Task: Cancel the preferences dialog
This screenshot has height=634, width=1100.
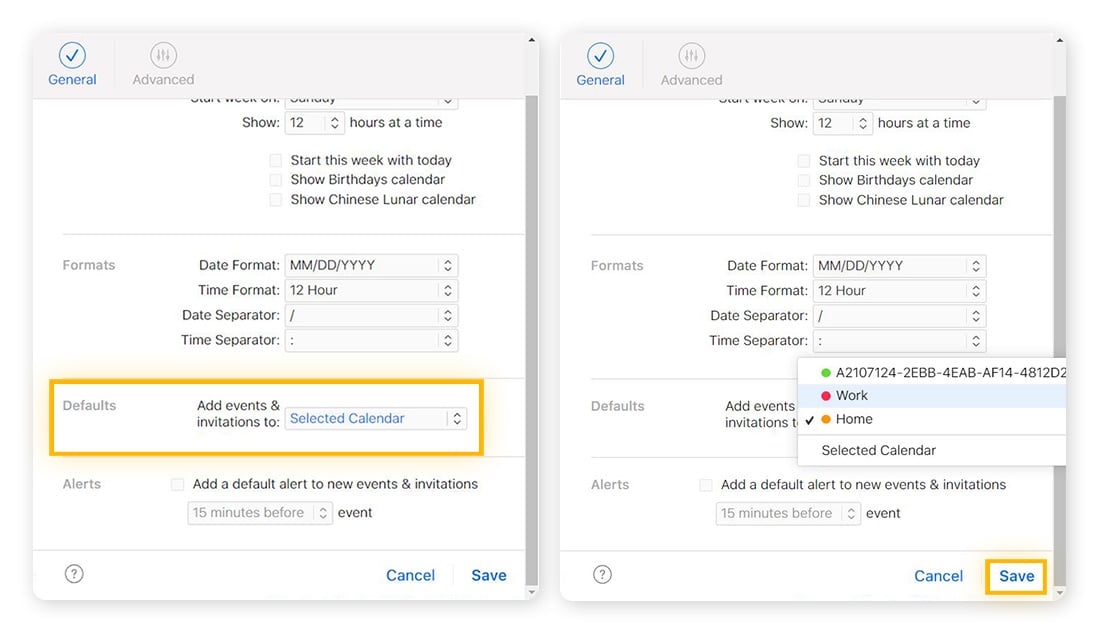Action: click(x=411, y=575)
